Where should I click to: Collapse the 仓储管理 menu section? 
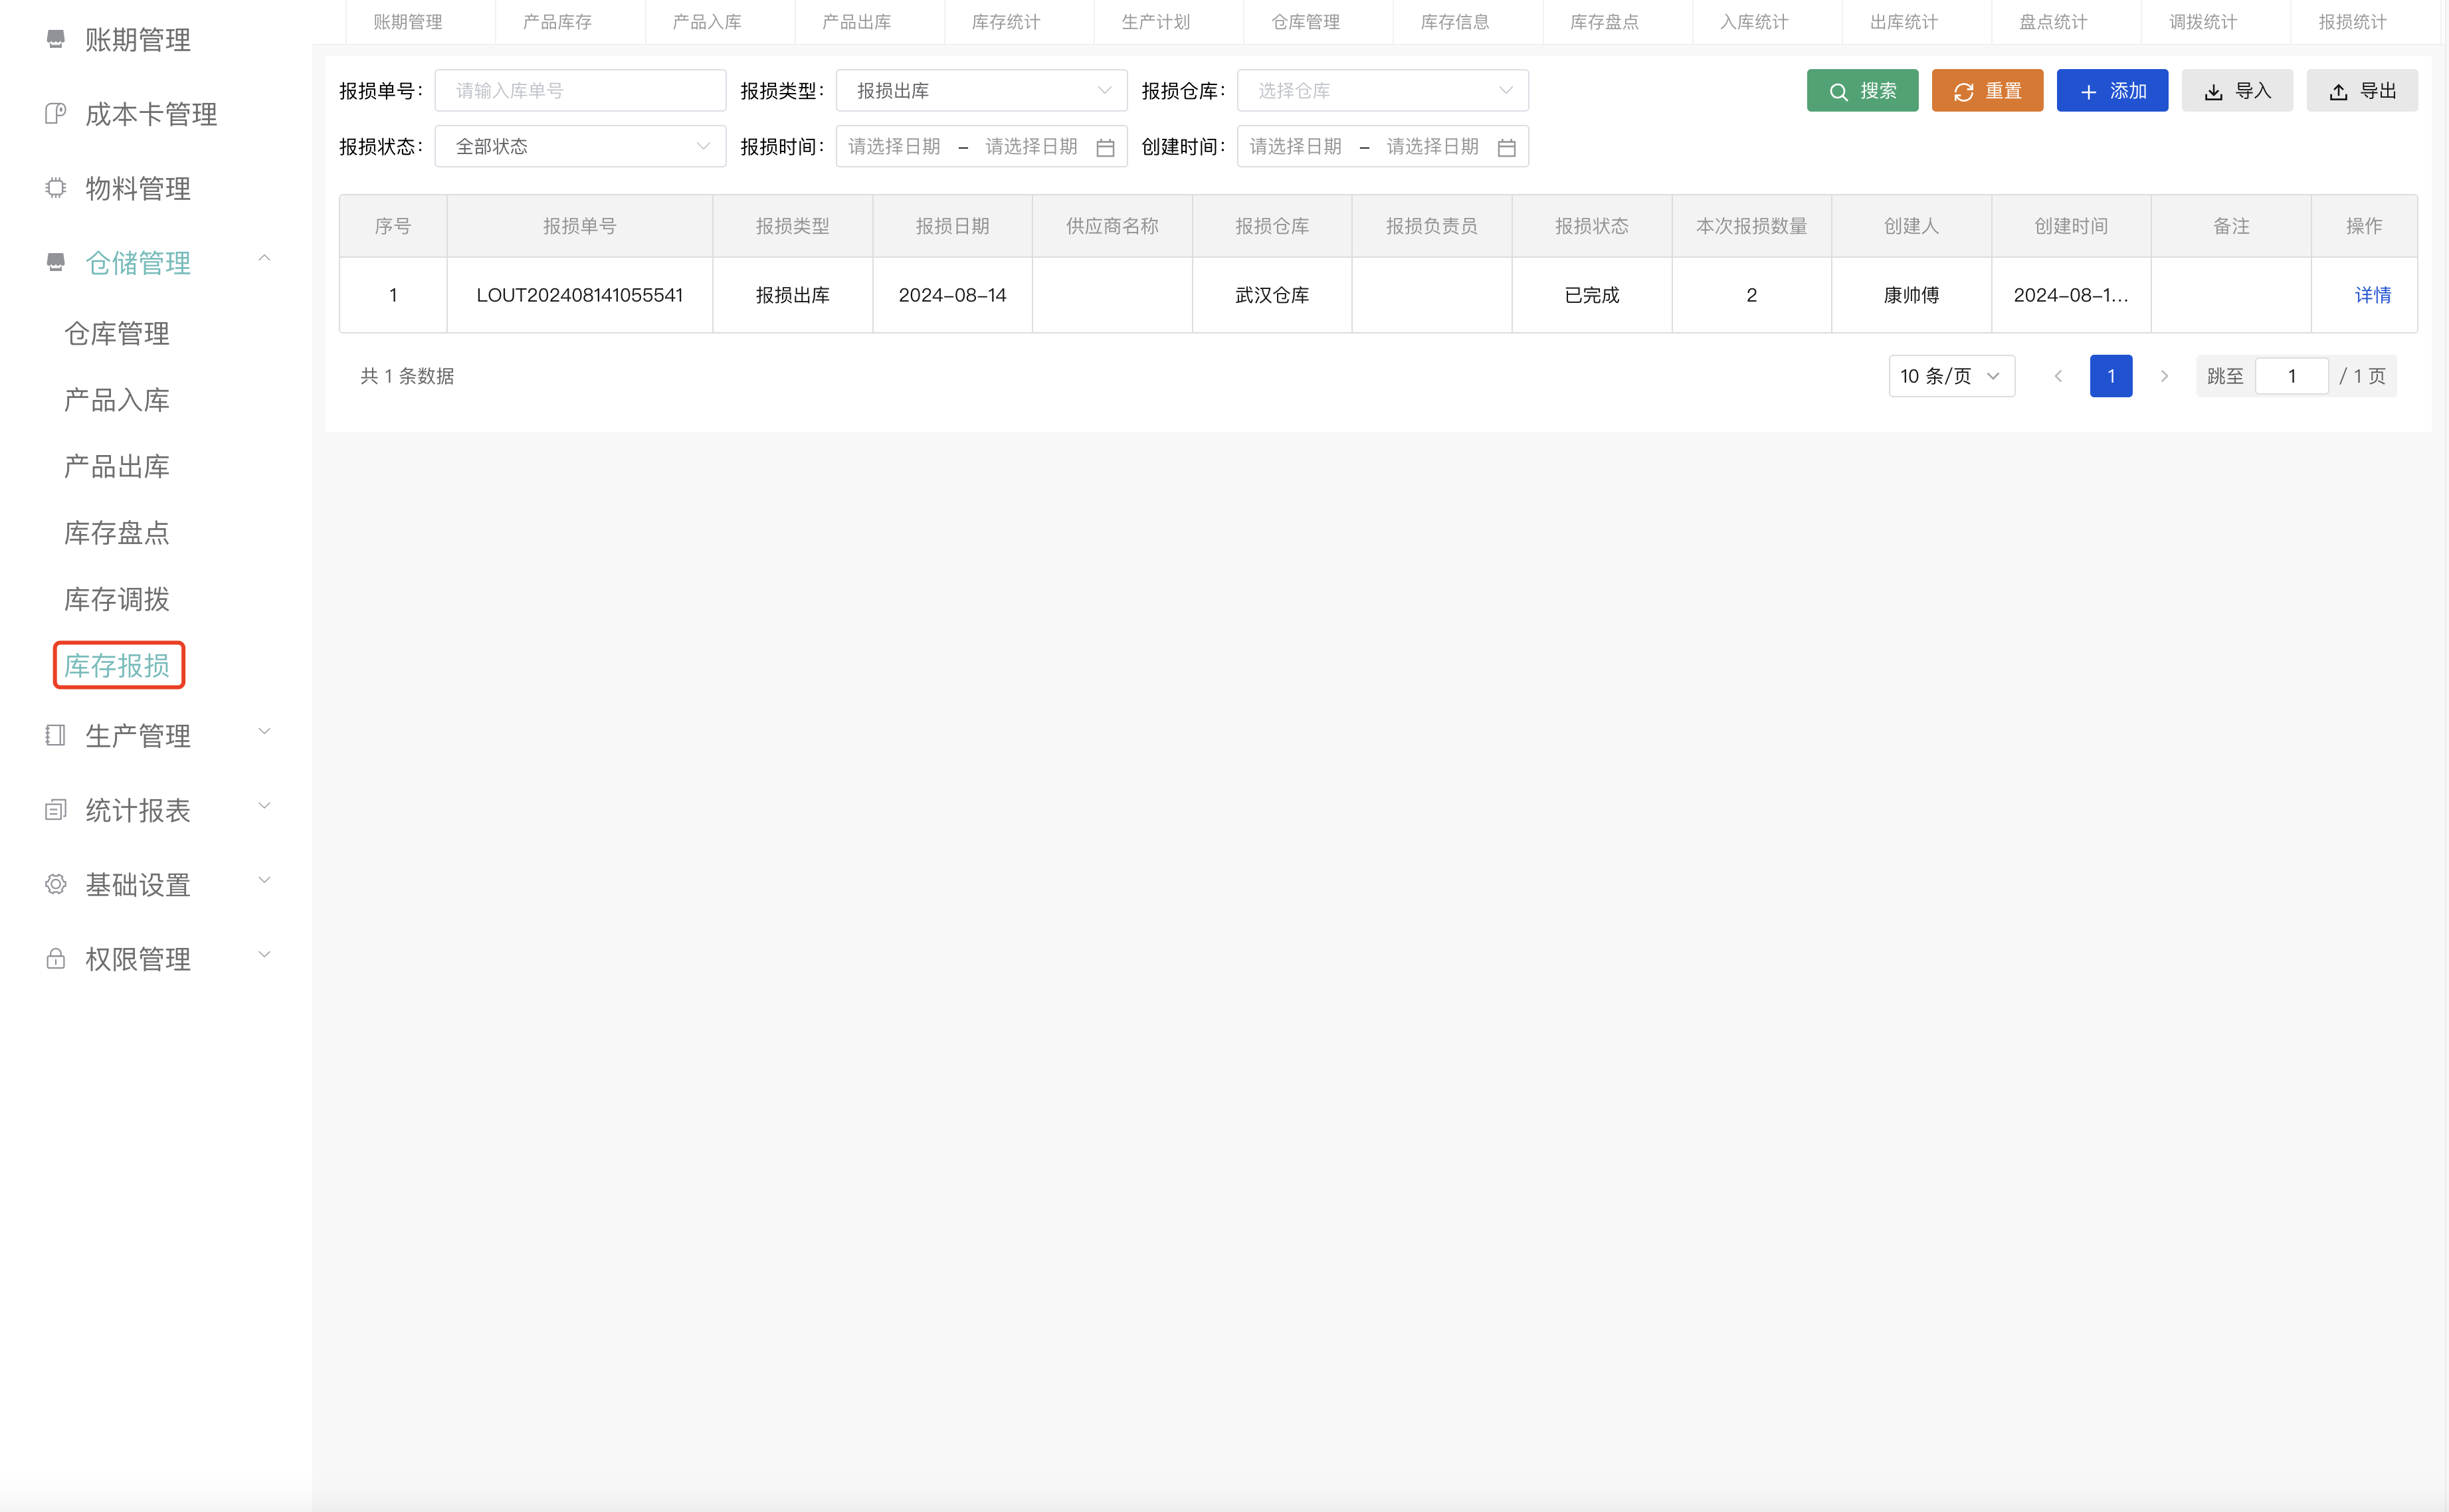pos(264,258)
